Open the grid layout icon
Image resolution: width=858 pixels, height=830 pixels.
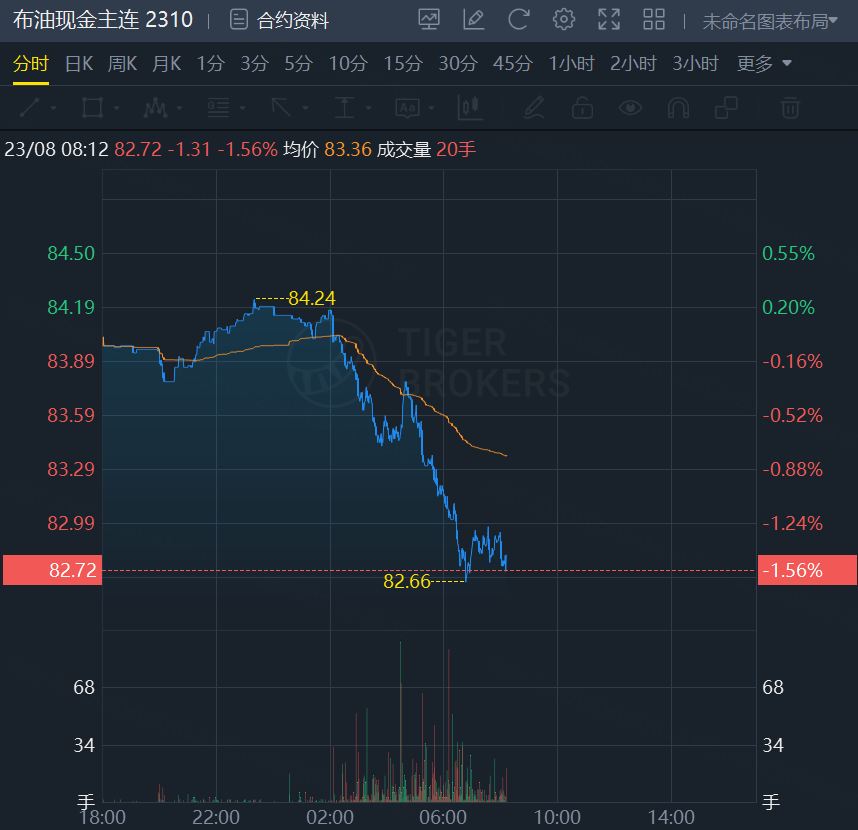pos(654,19)
